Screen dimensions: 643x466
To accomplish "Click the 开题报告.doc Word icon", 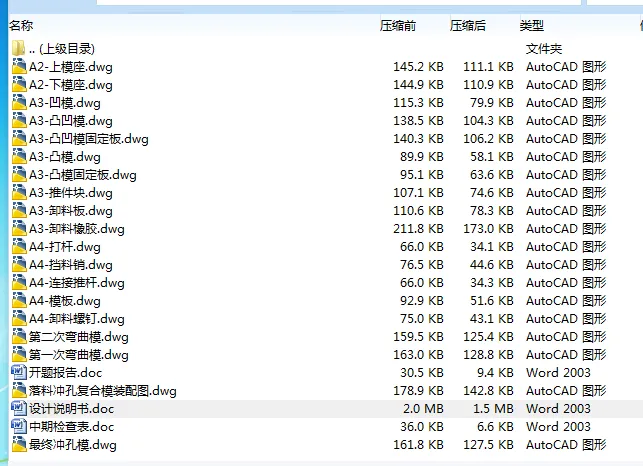I will point(19,372).
